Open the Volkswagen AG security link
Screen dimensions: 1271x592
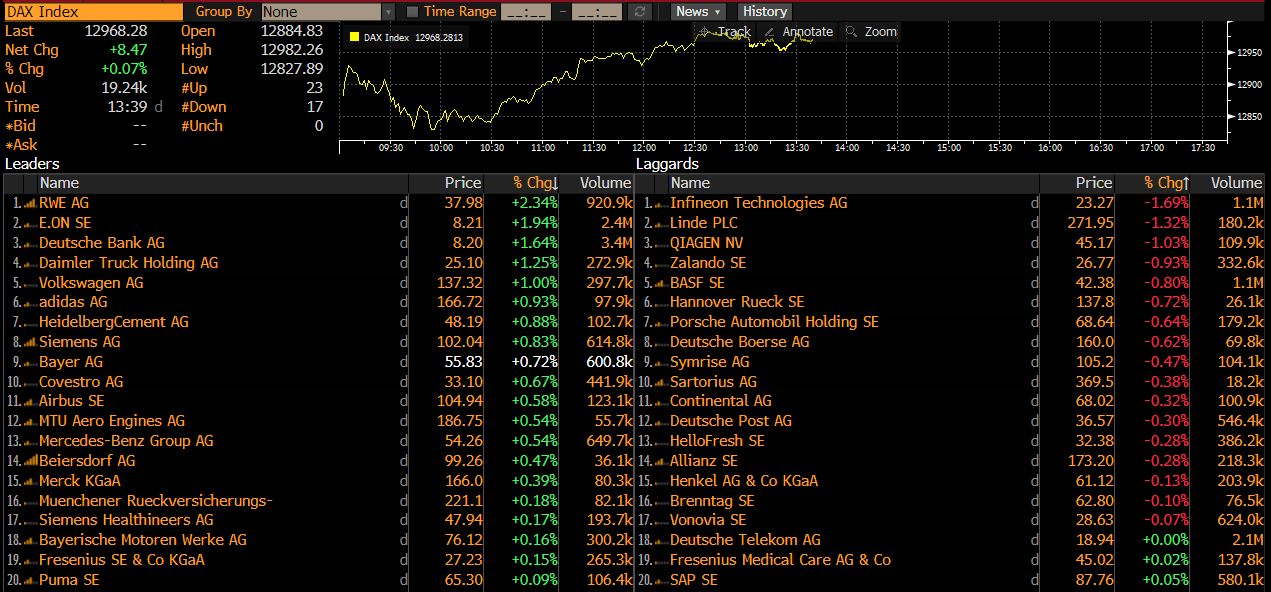[x=91, y=282]
